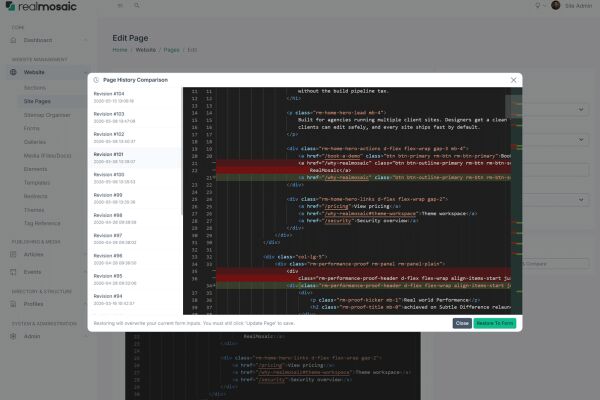The height and width of the screenshot is (400, 600).
Task: Open the first dropdown in the Edit Page right panel
Action: click(x=556, y=109)
